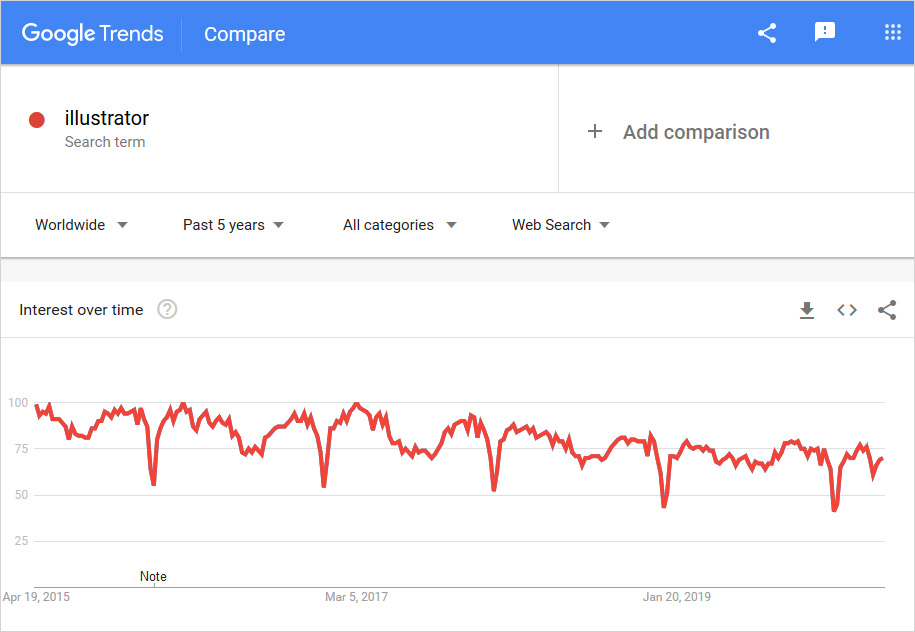Viewport: 915px width, 632px height.
Task: Click the Mar 5, 2017 axis label
Action: [x=356, y=597]
